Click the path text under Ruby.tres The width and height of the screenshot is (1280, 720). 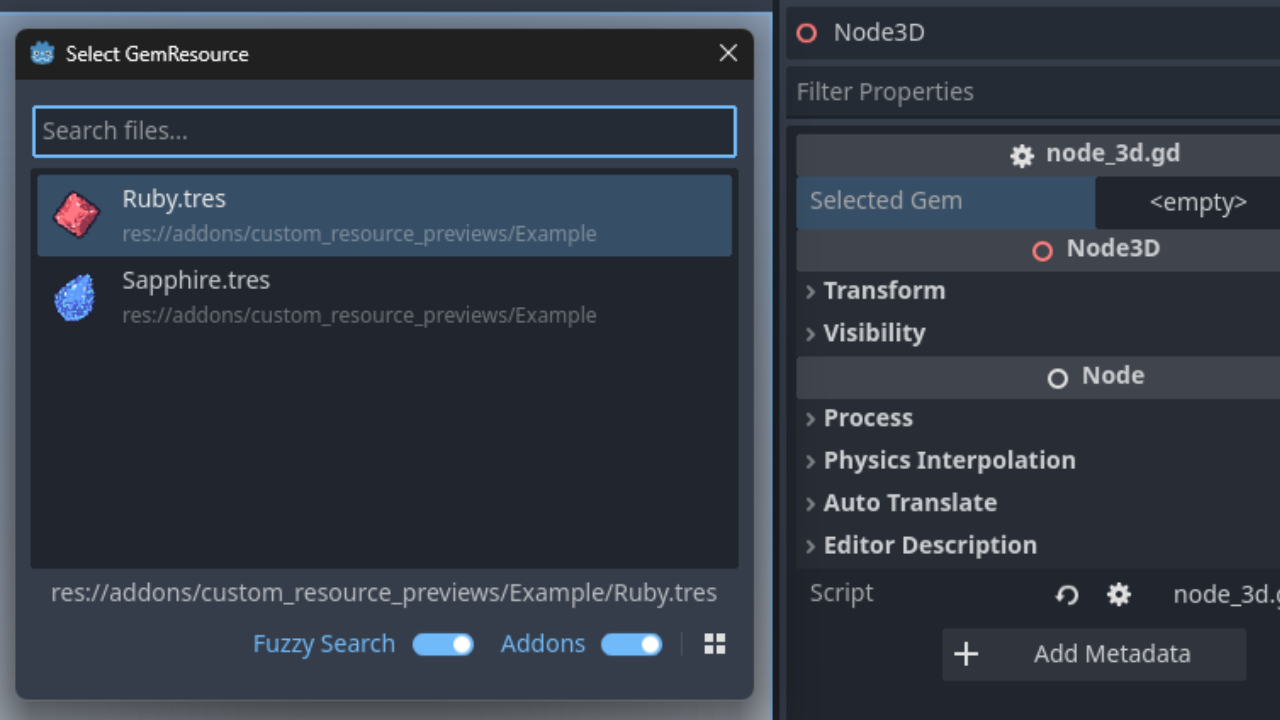pyautogui.click(x=359, y=234)
